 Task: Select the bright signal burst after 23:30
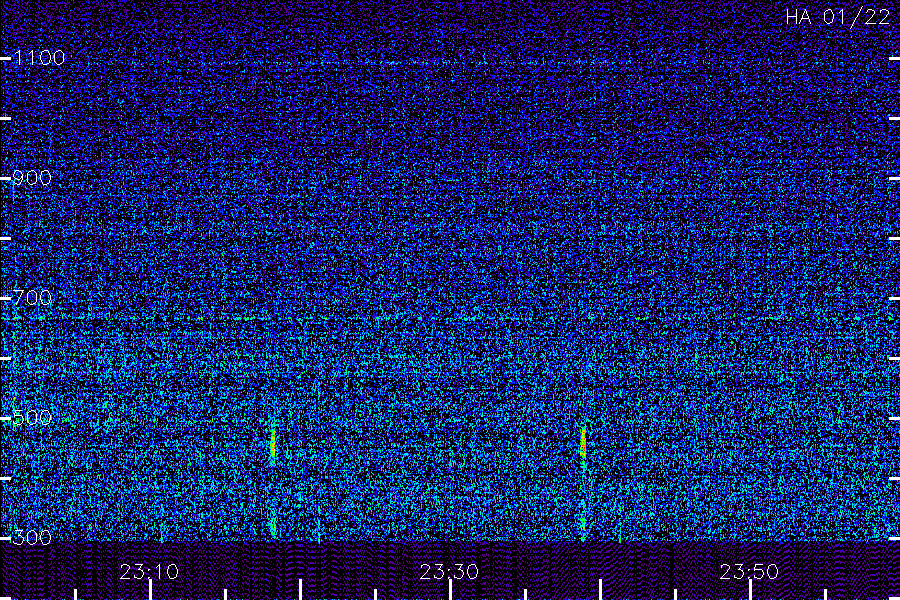583,444
